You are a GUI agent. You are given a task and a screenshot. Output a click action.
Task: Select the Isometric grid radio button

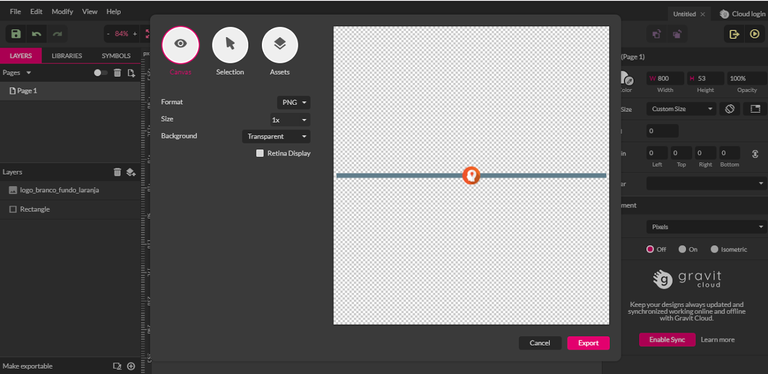click(714, 249)
